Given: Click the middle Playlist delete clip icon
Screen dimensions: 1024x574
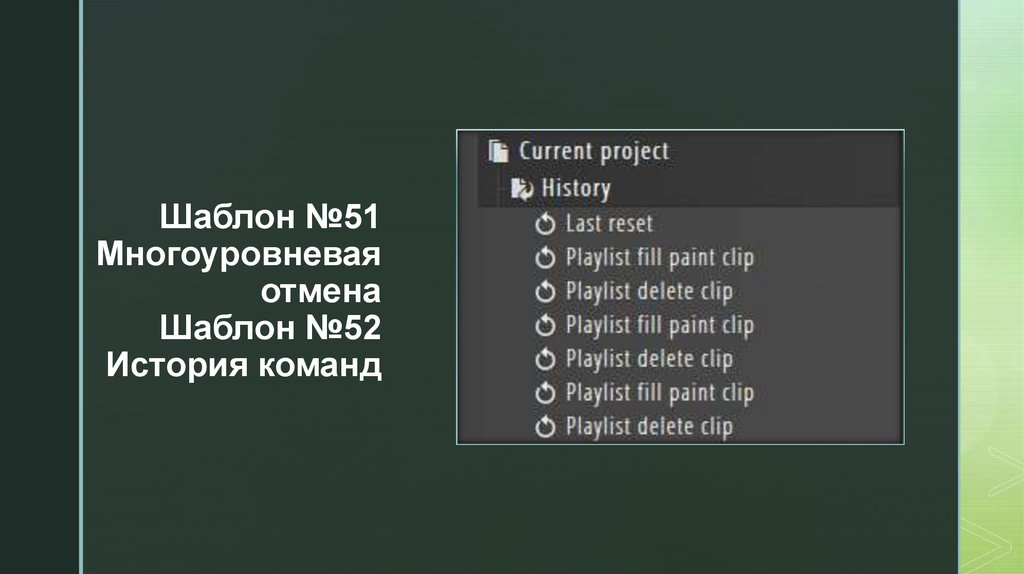Looking at the screenshot, I should 545,359.
